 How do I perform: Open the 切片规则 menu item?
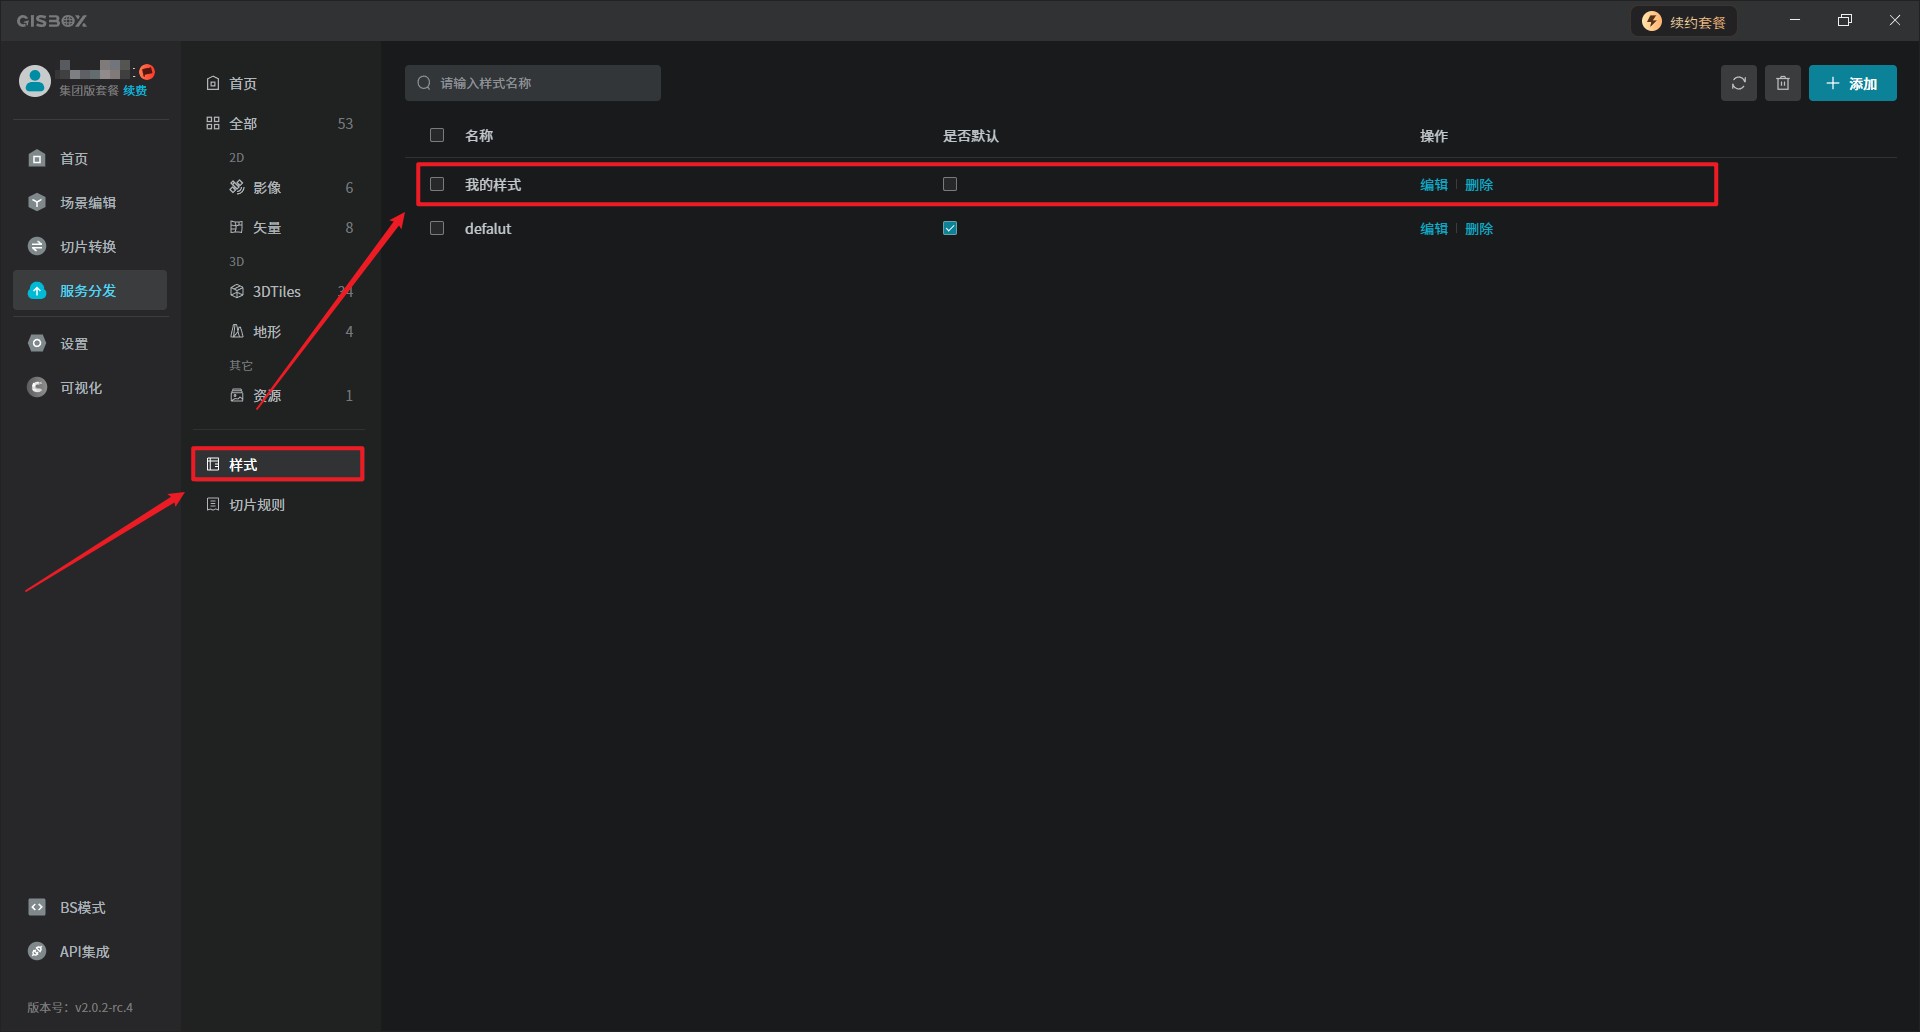(x=256, y=505)
